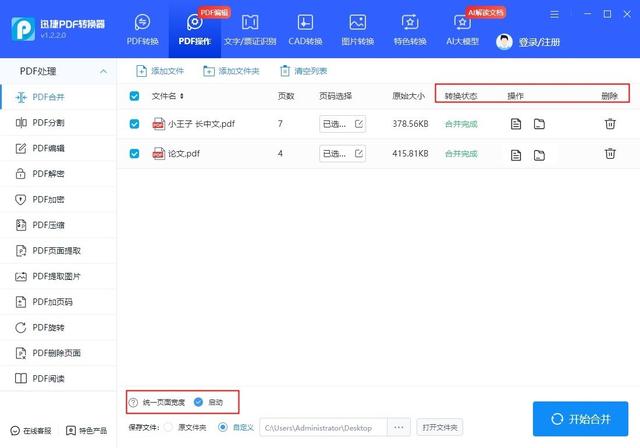Image resolution: width=640 pixels, height=448 pixels.
Task: Click the save path input field
Action: pos(323,428)
